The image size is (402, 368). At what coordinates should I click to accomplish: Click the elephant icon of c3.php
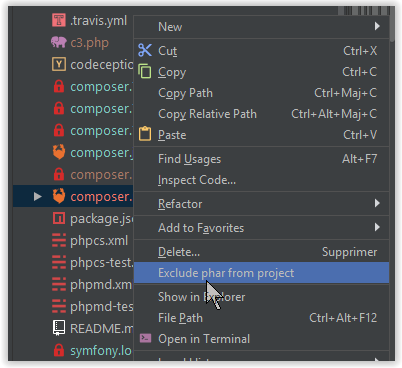(x=59, y=42)
